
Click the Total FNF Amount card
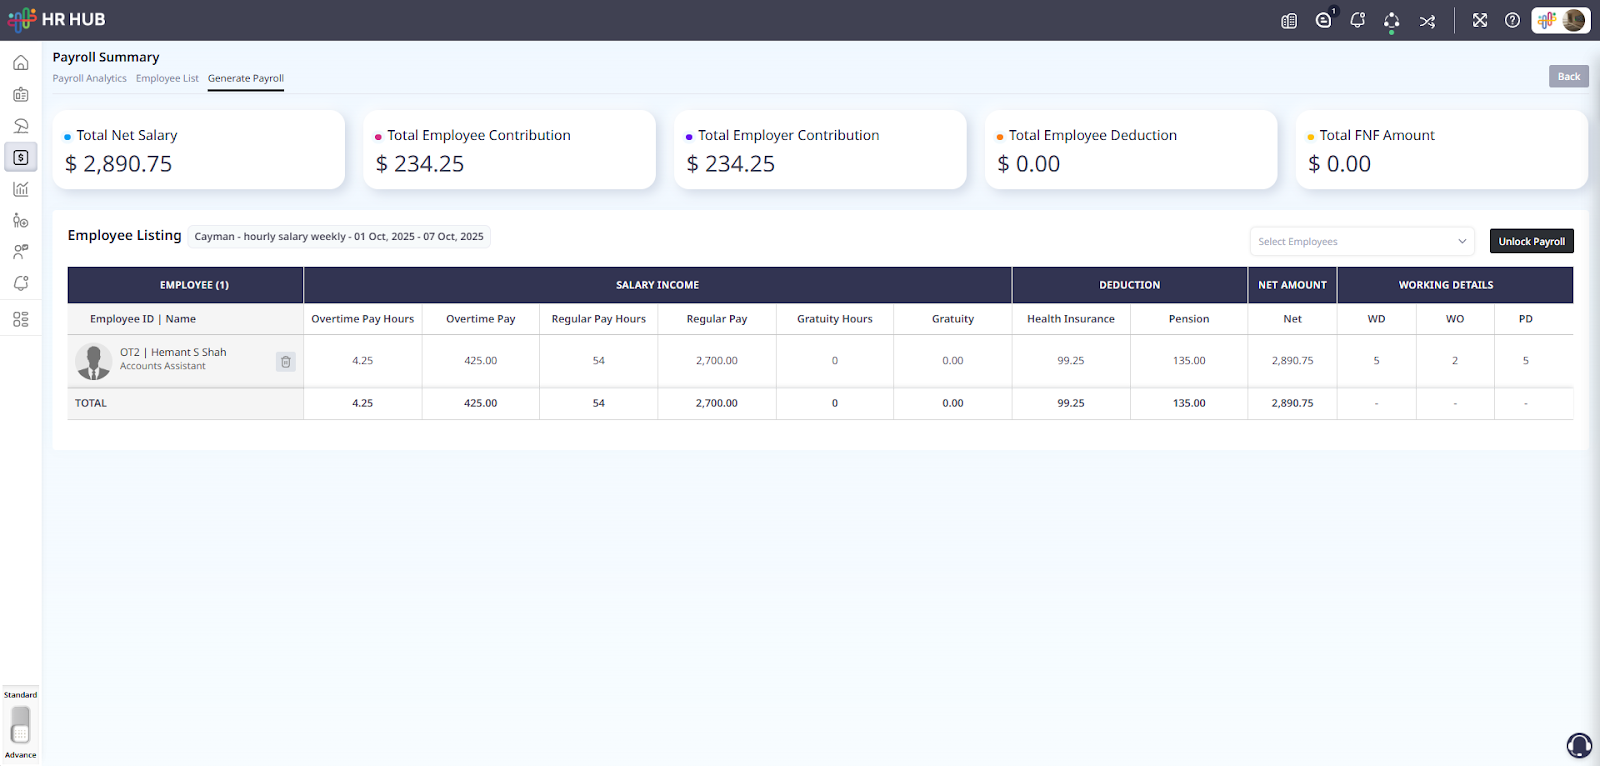click(x=1442, y=150)
